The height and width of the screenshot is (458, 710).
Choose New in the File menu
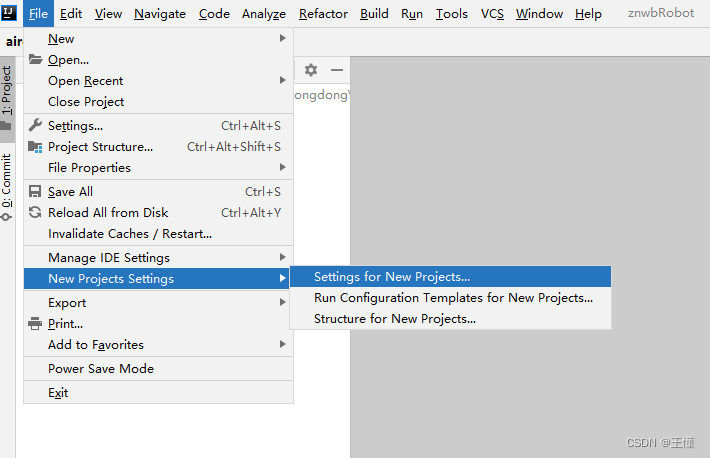158,39
